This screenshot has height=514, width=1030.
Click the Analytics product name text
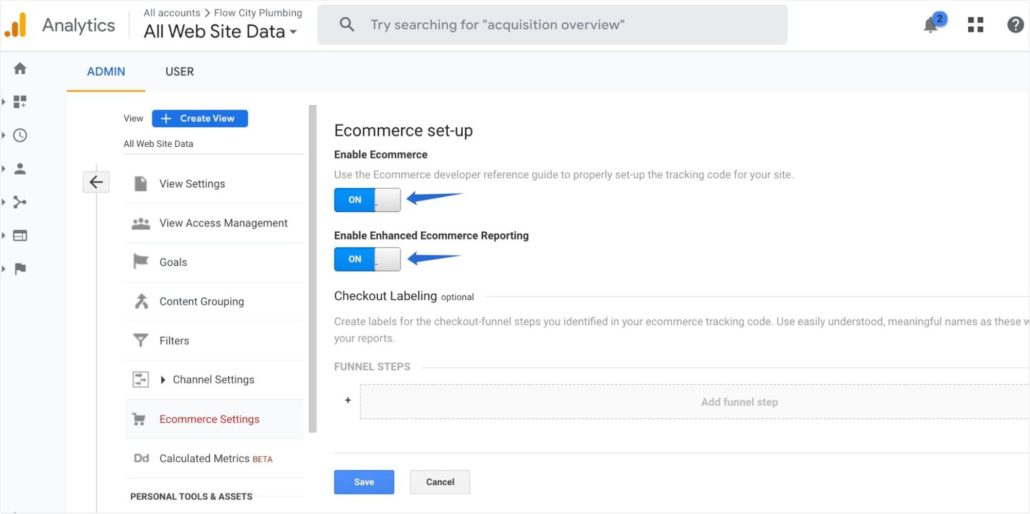78,26
